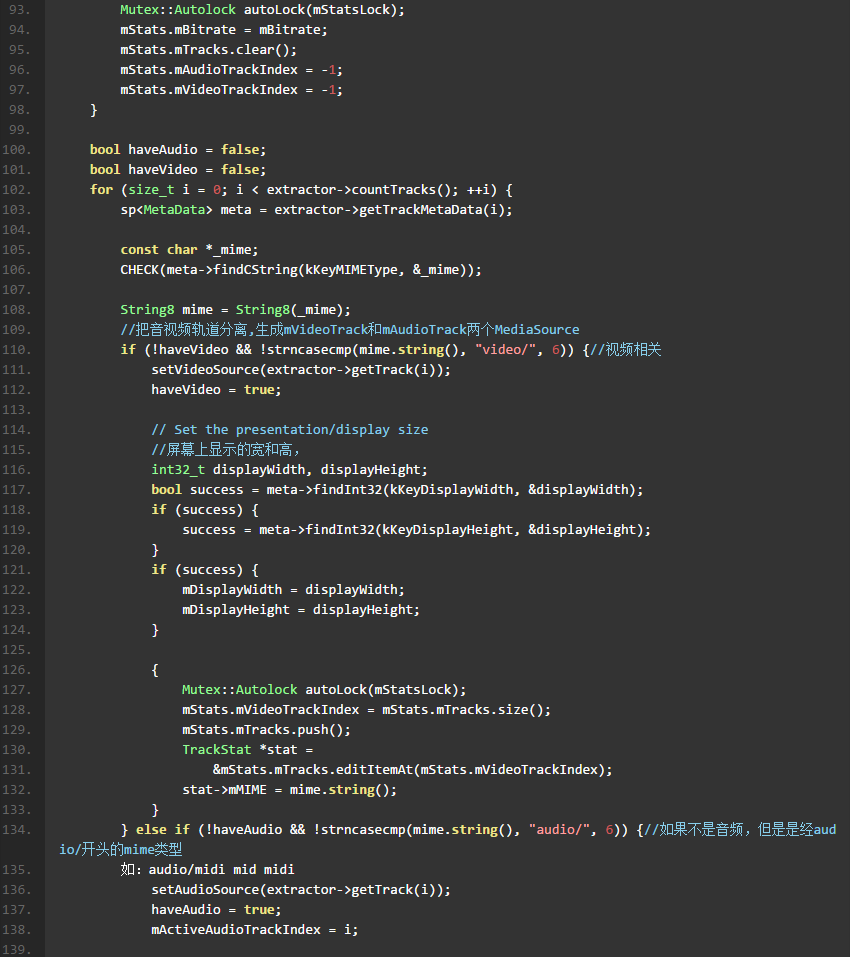850x957 pixels.
Task: Click 'bool haveAudio = false' declaration
Action: point(178,150)
